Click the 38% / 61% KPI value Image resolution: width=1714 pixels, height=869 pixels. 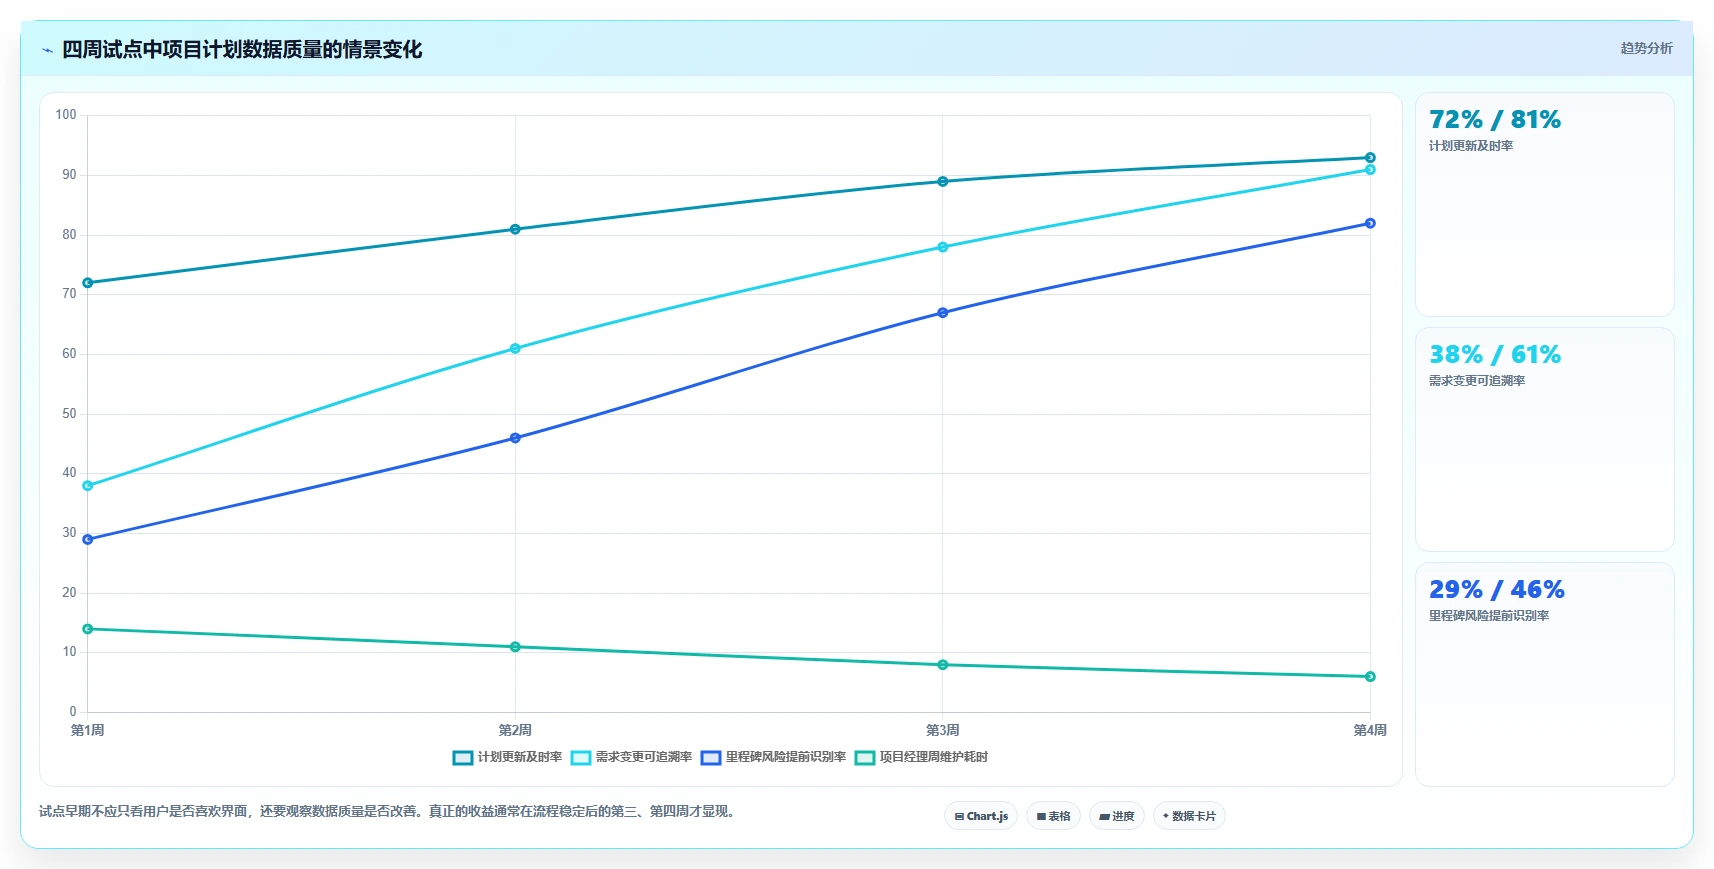(1495, 355)
